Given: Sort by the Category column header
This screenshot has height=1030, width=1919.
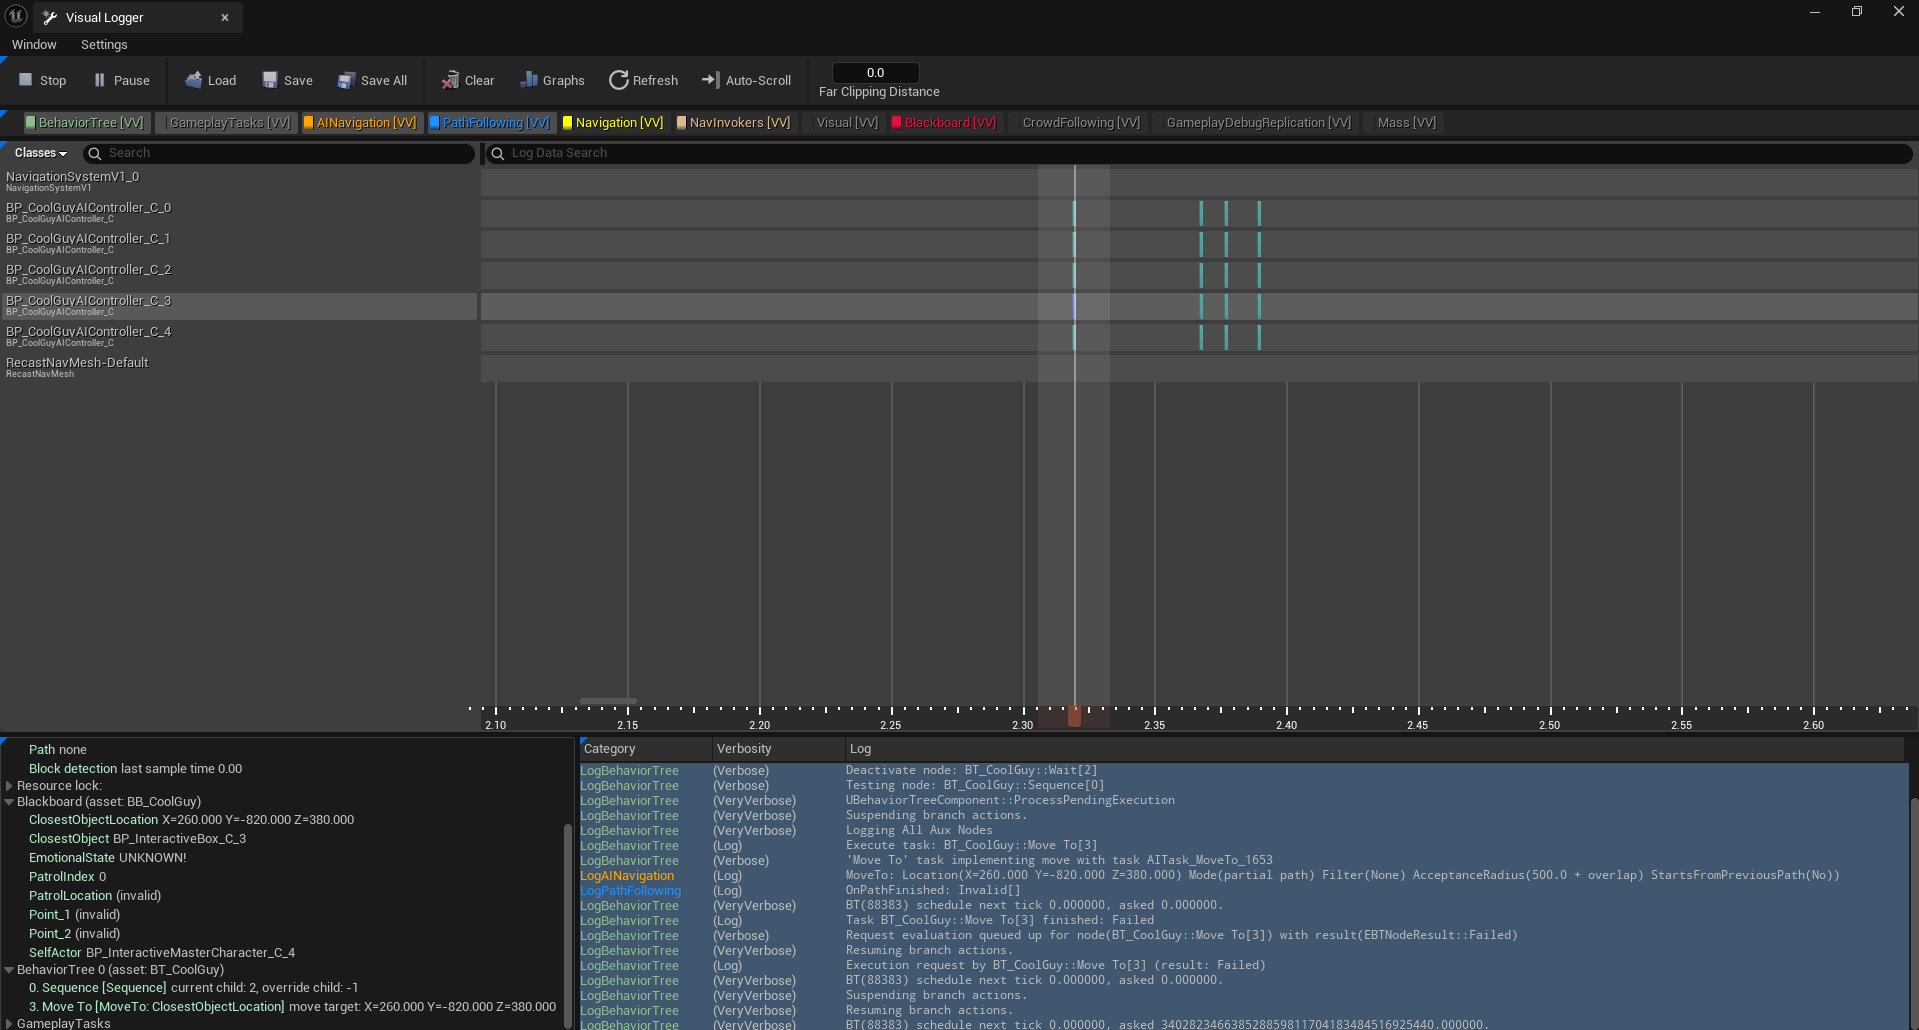Looking at the screenshot, I should (645, 749).
